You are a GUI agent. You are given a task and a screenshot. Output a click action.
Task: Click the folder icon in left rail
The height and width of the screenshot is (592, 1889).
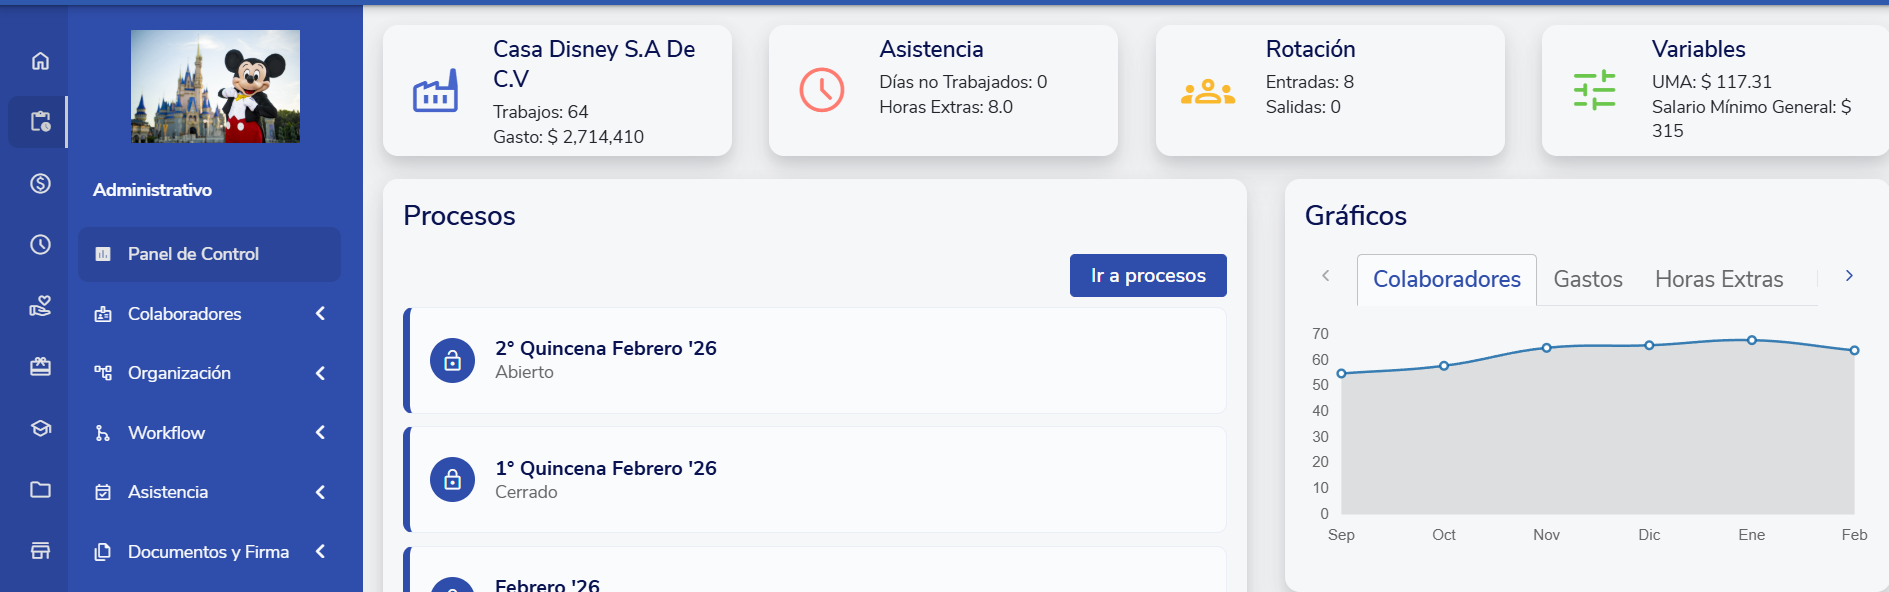pos(40,489)
